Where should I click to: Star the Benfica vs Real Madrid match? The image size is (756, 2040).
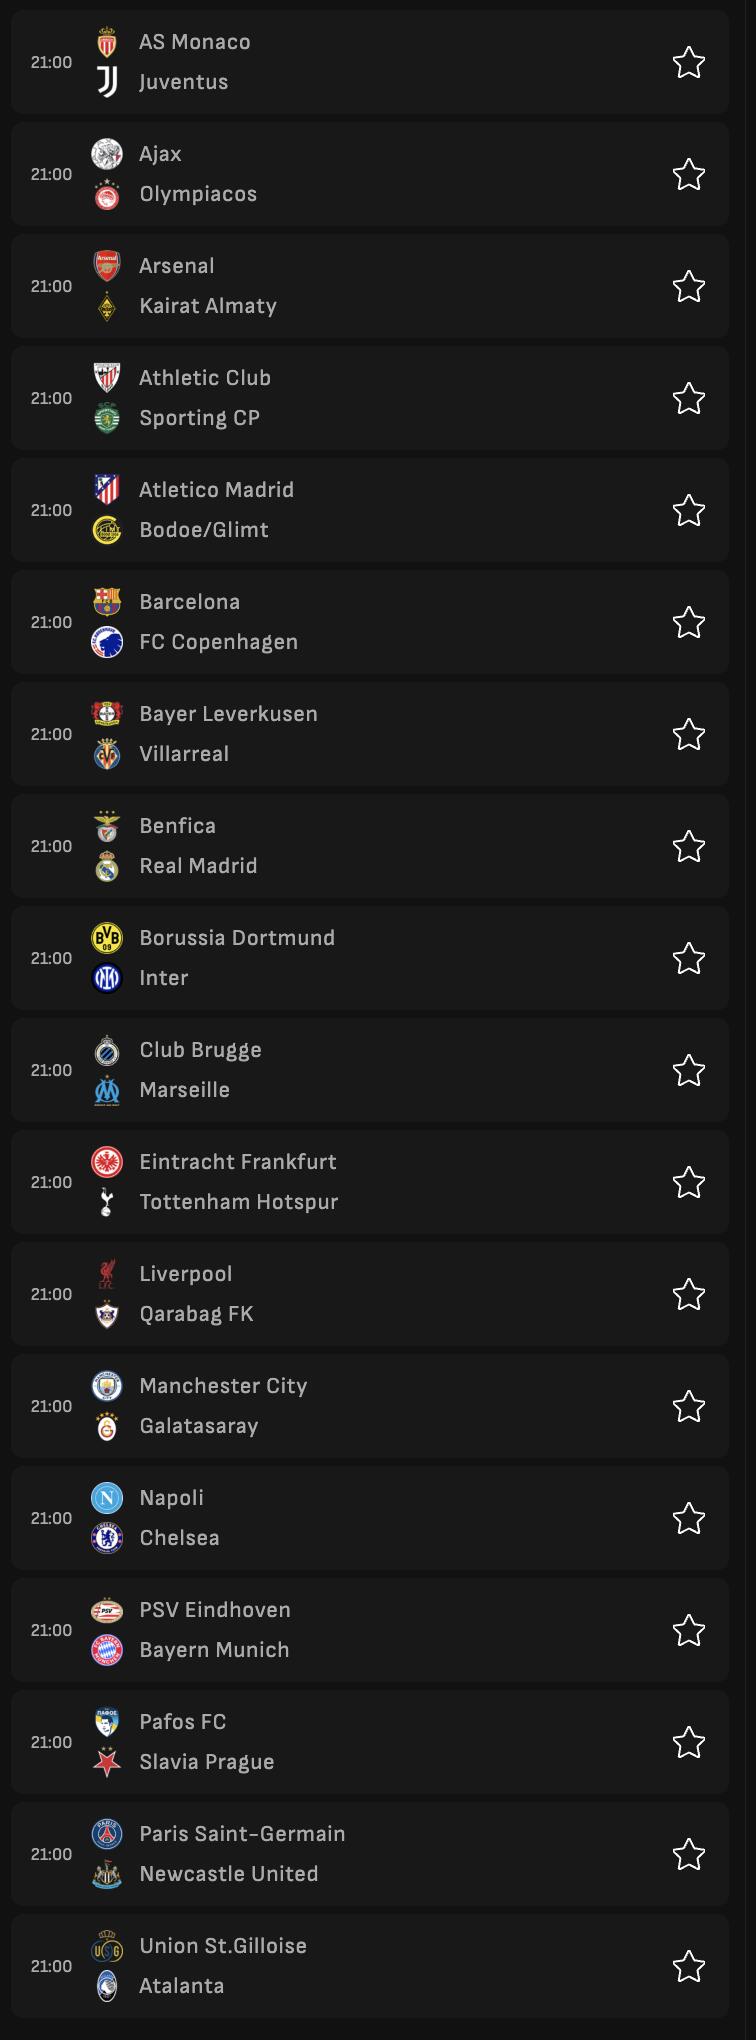click(689, 847)
